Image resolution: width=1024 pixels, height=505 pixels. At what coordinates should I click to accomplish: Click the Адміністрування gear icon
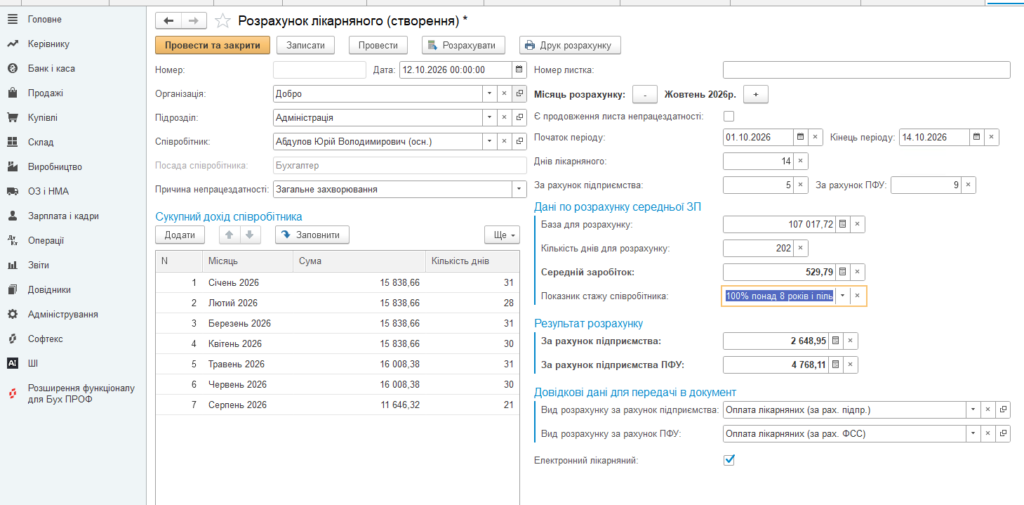12,314
